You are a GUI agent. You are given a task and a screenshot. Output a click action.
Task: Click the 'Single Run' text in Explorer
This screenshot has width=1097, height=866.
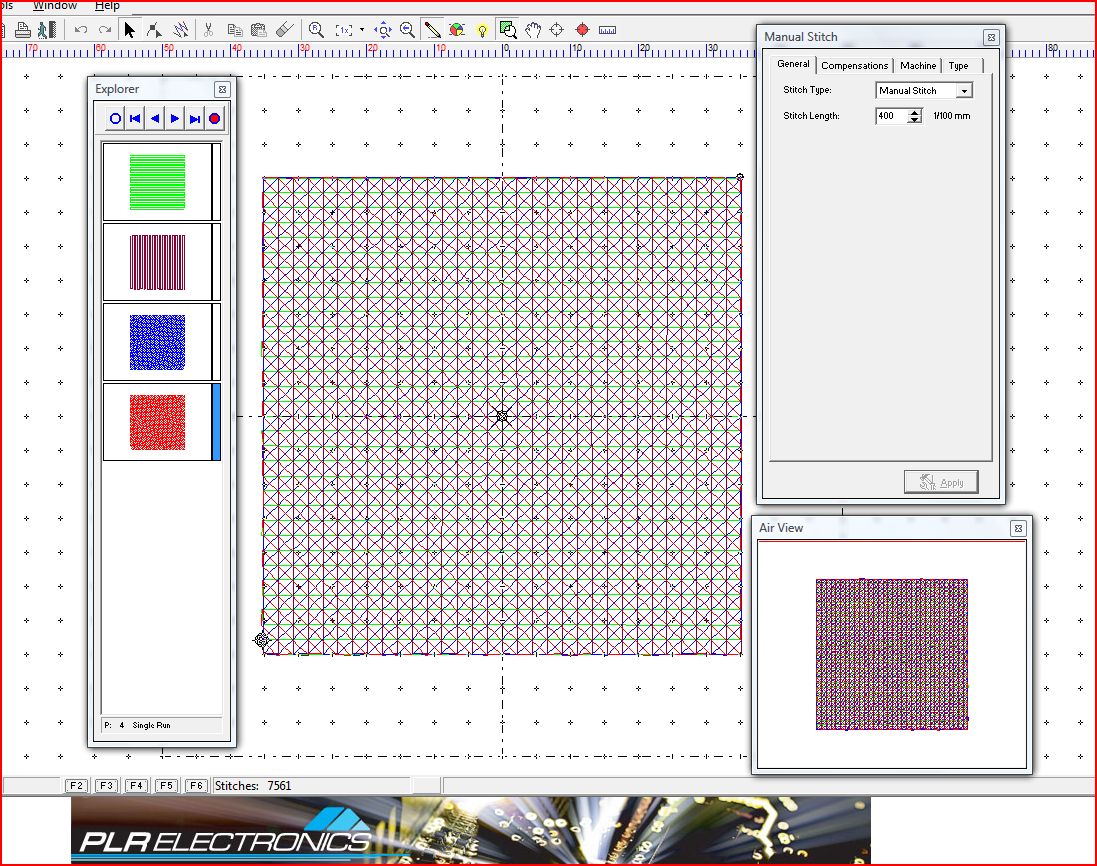(x=151, y=725)
